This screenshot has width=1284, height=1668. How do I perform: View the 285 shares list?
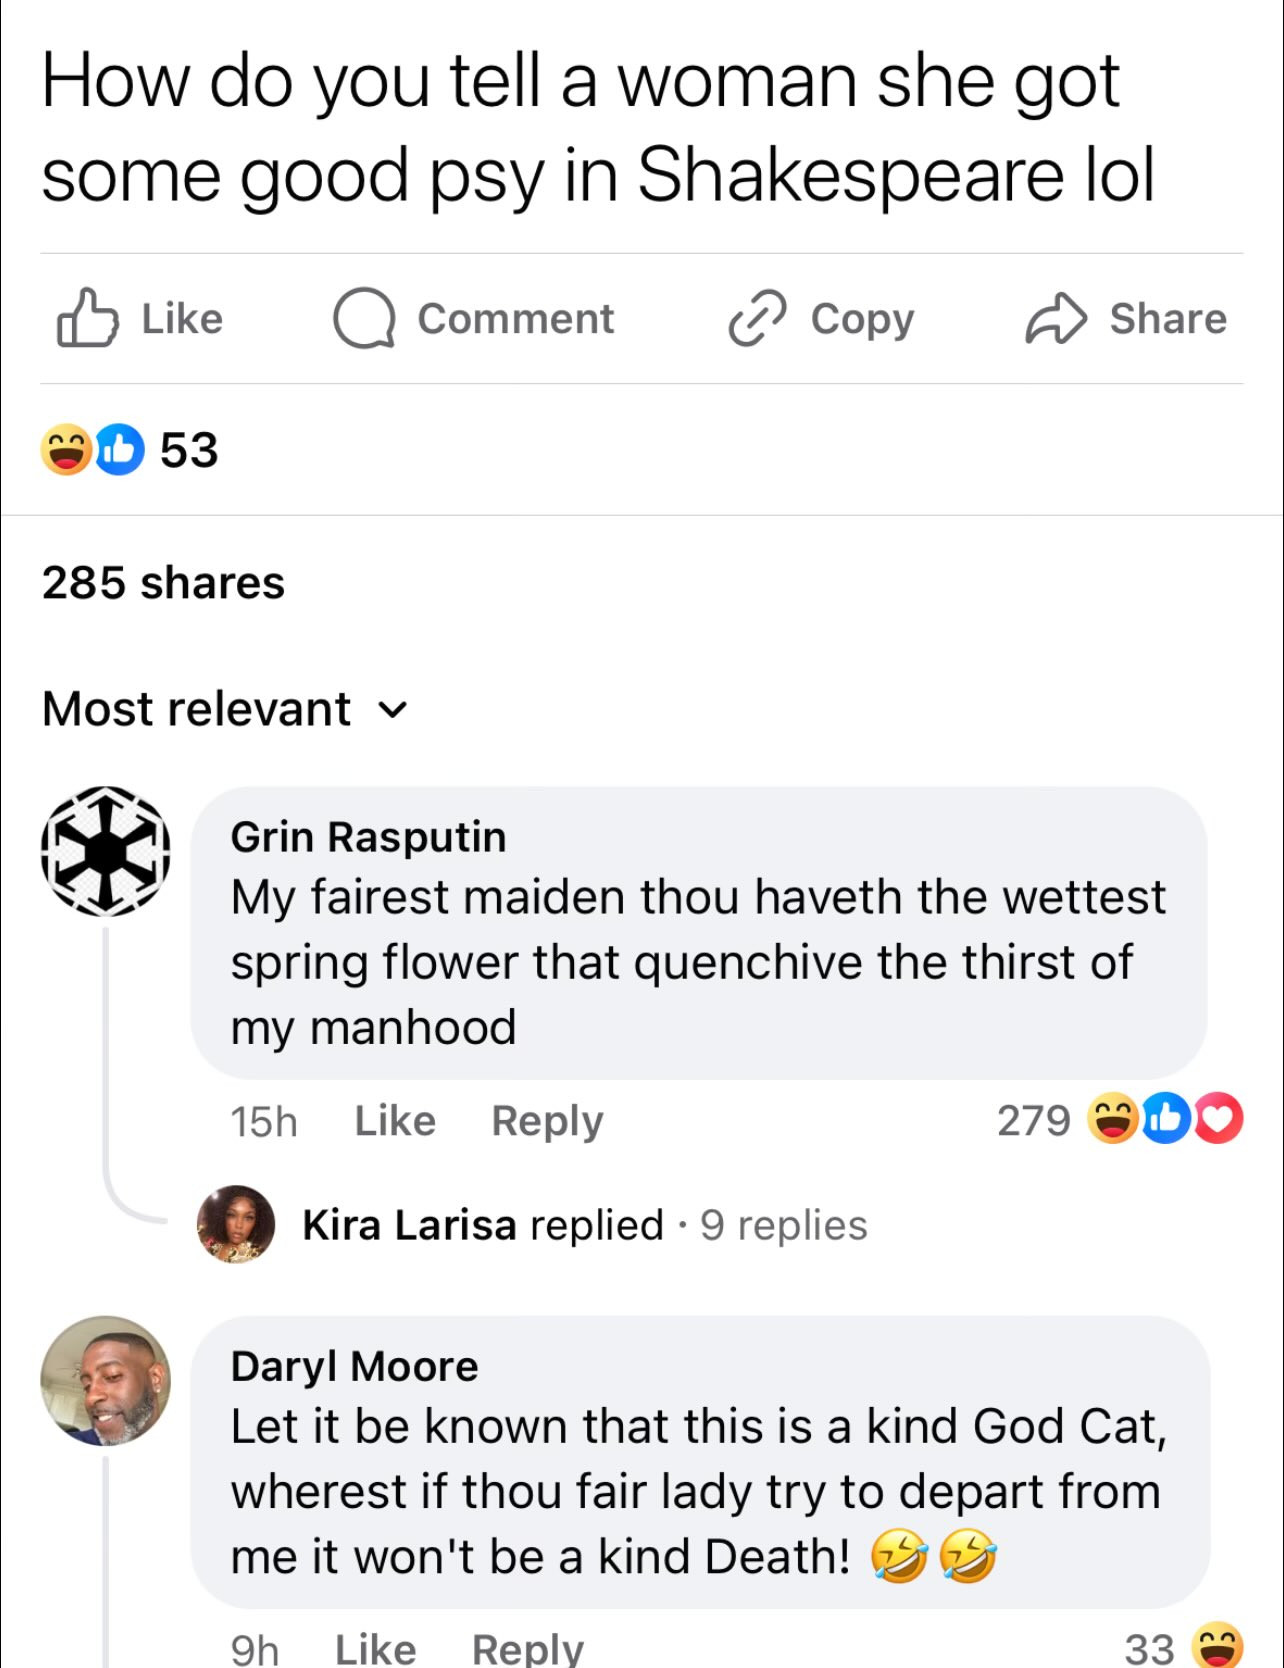pyautogui.click(x=163, y=583)
